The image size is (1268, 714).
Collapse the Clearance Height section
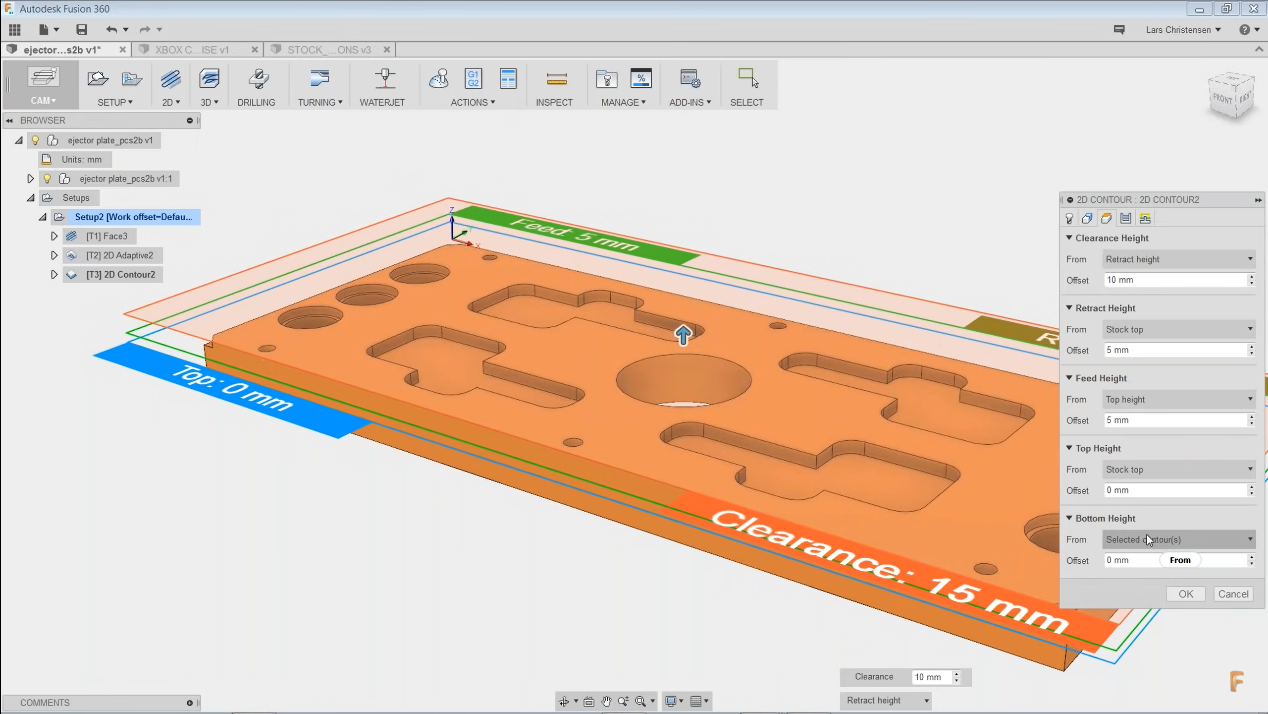coord(1069,238)
